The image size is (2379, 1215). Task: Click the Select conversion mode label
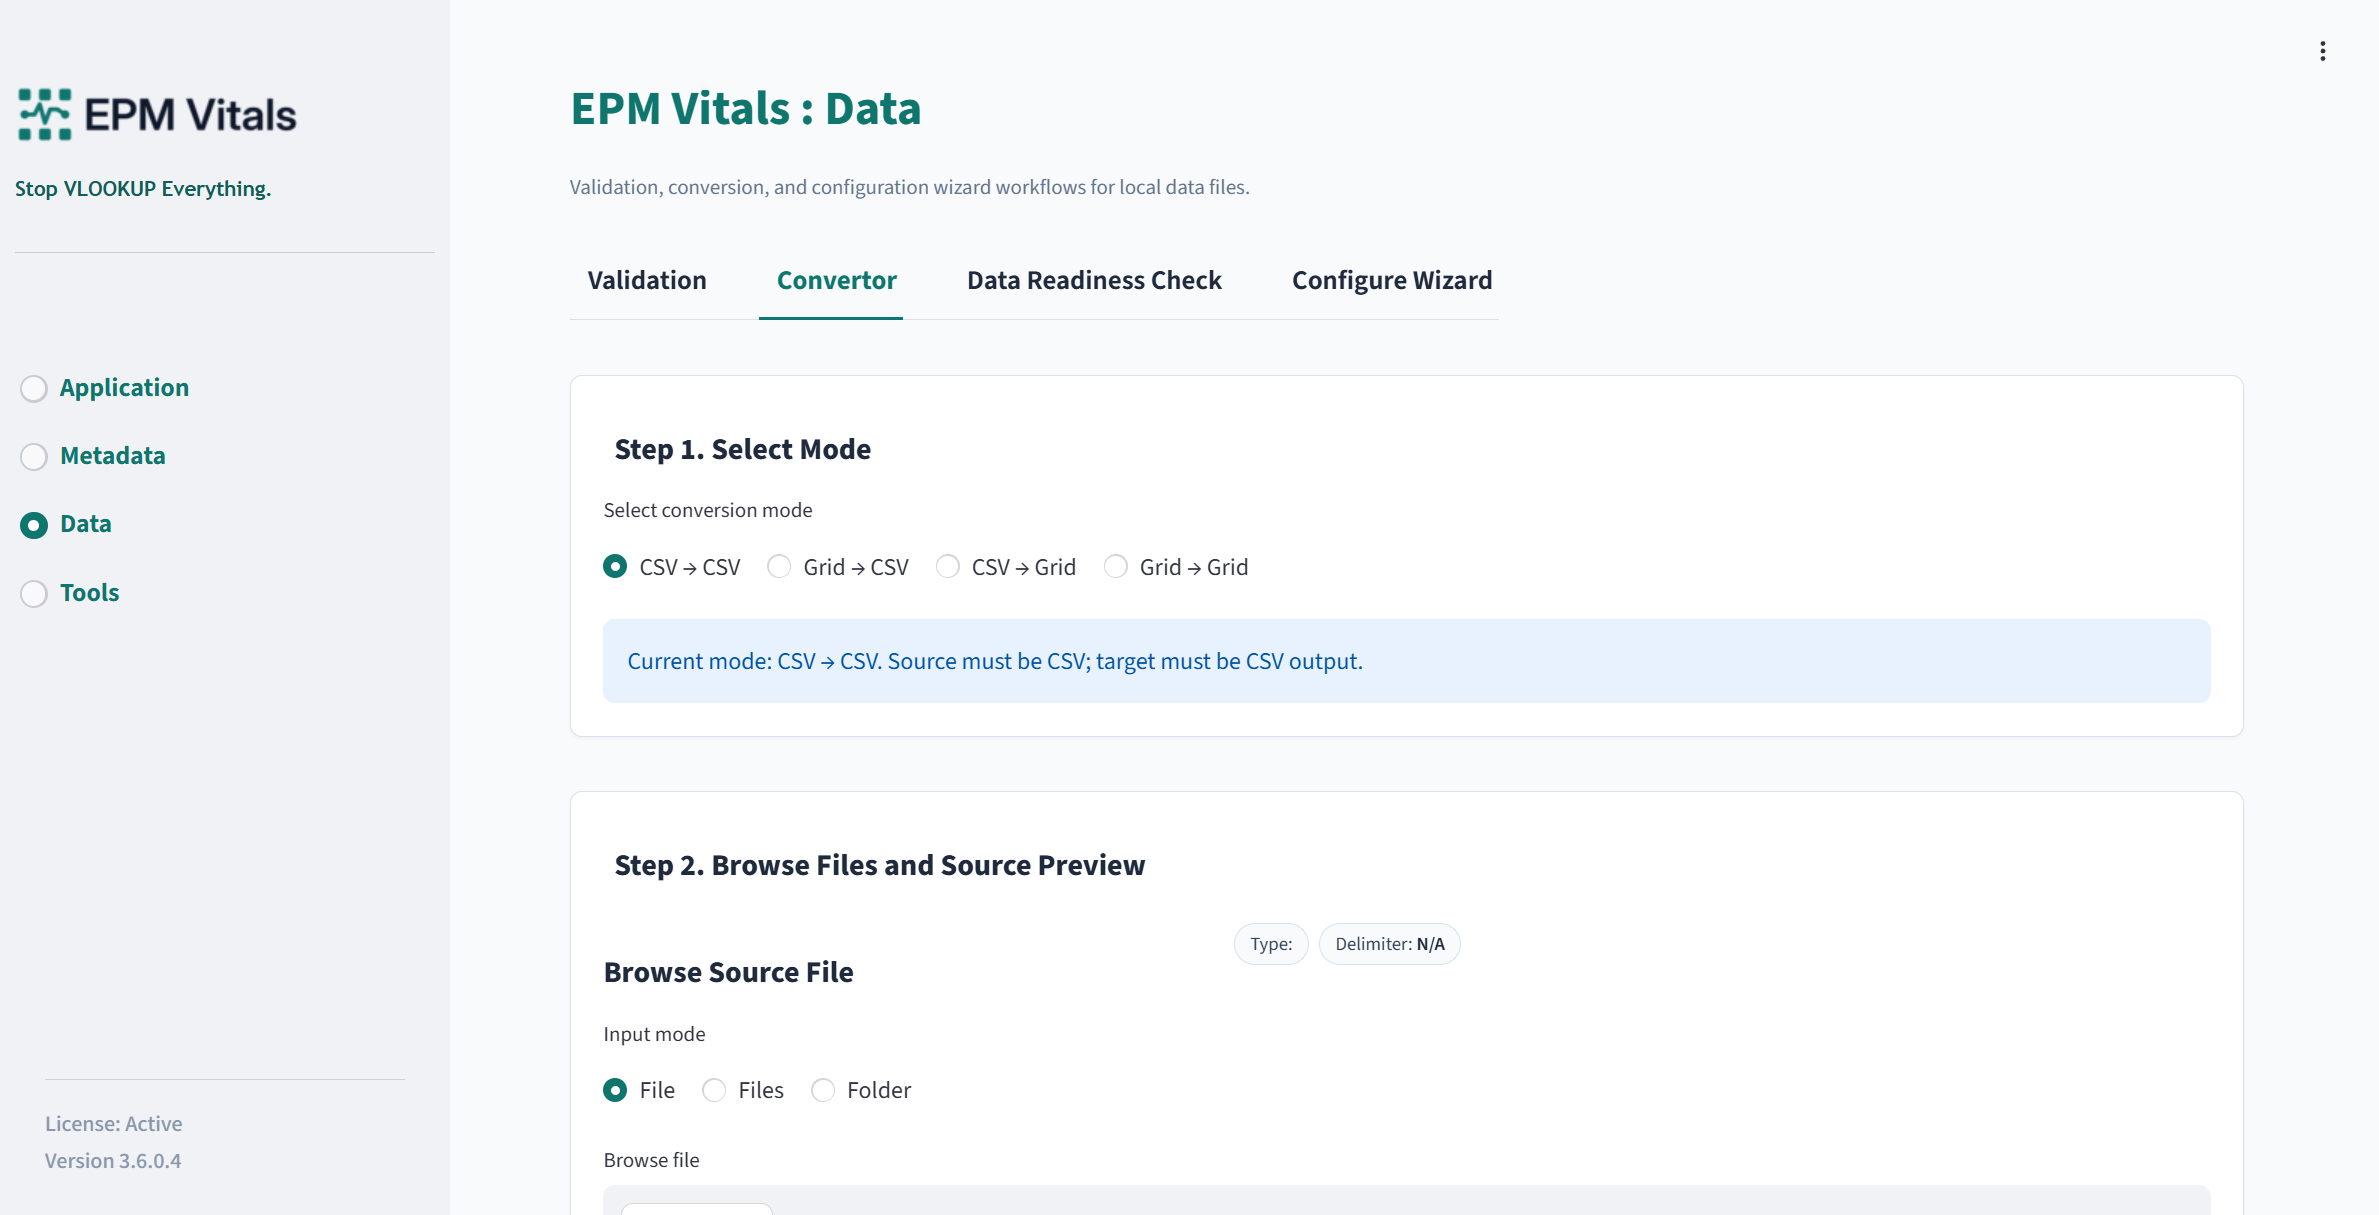click(x=708, y=510)
